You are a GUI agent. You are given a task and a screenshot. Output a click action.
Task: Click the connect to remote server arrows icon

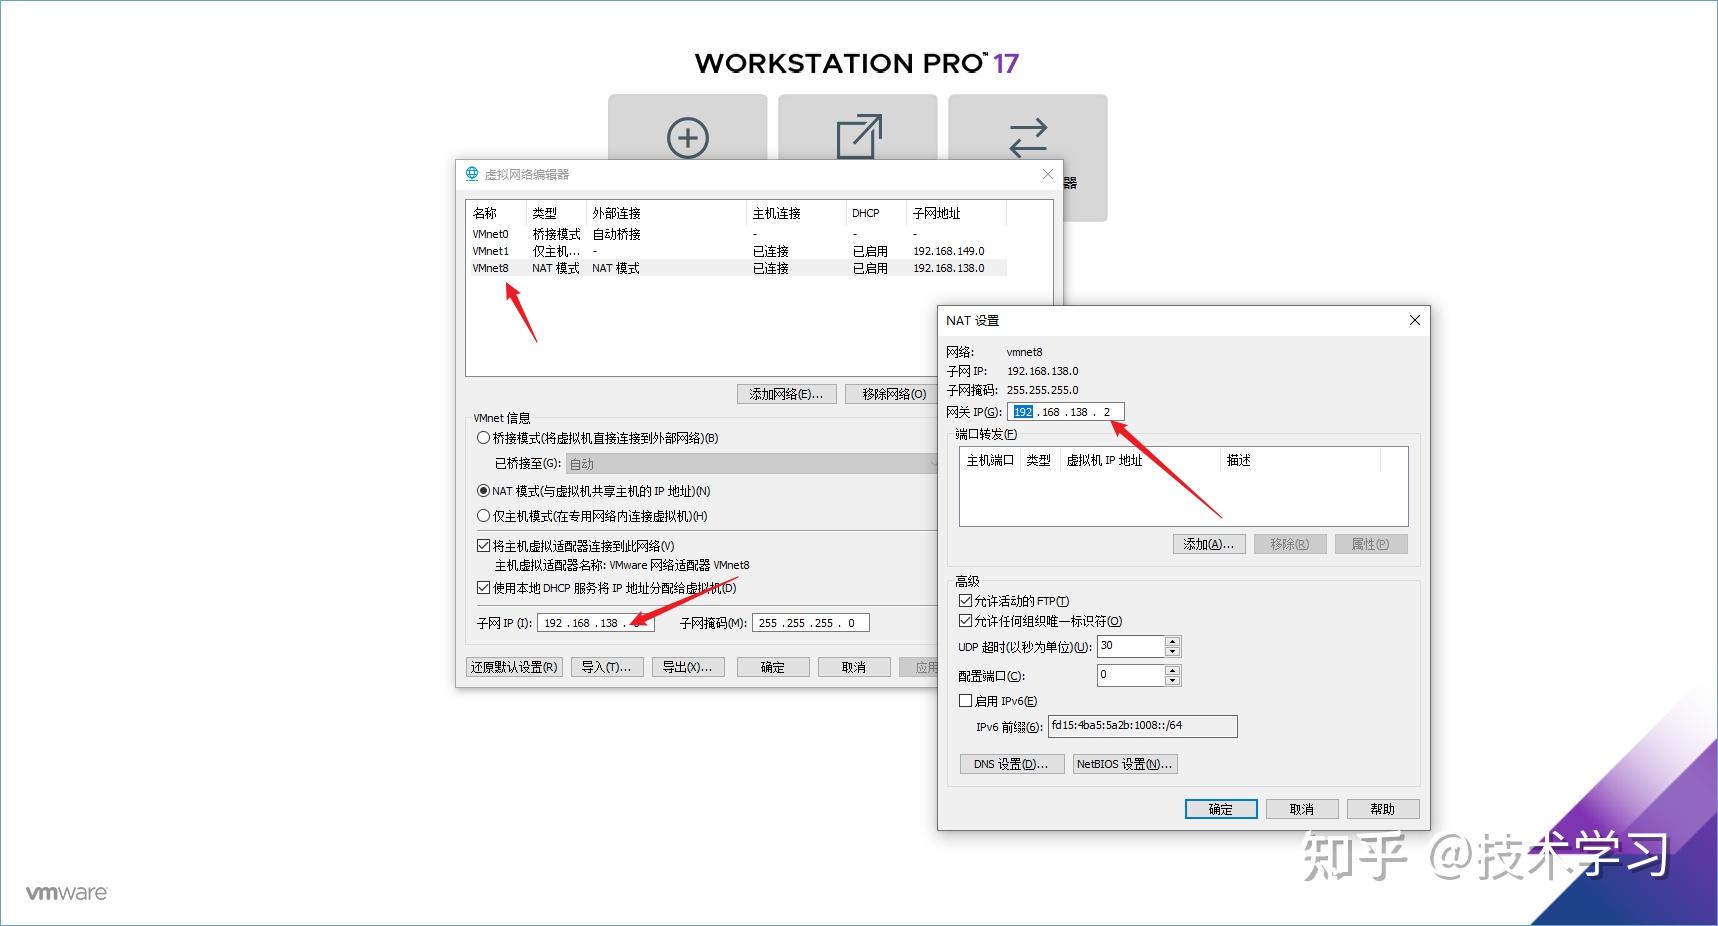tap(1028, 138)
